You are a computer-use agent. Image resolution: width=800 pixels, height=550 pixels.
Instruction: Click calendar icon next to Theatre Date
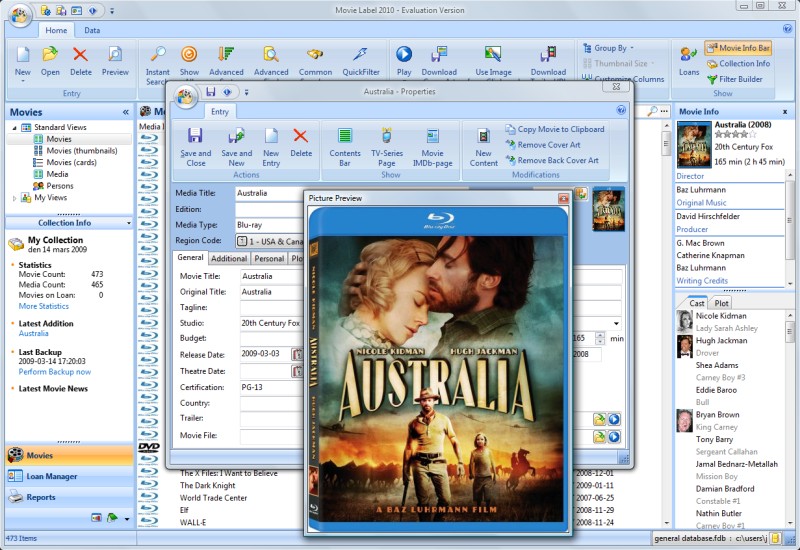(x=297, y=371)
